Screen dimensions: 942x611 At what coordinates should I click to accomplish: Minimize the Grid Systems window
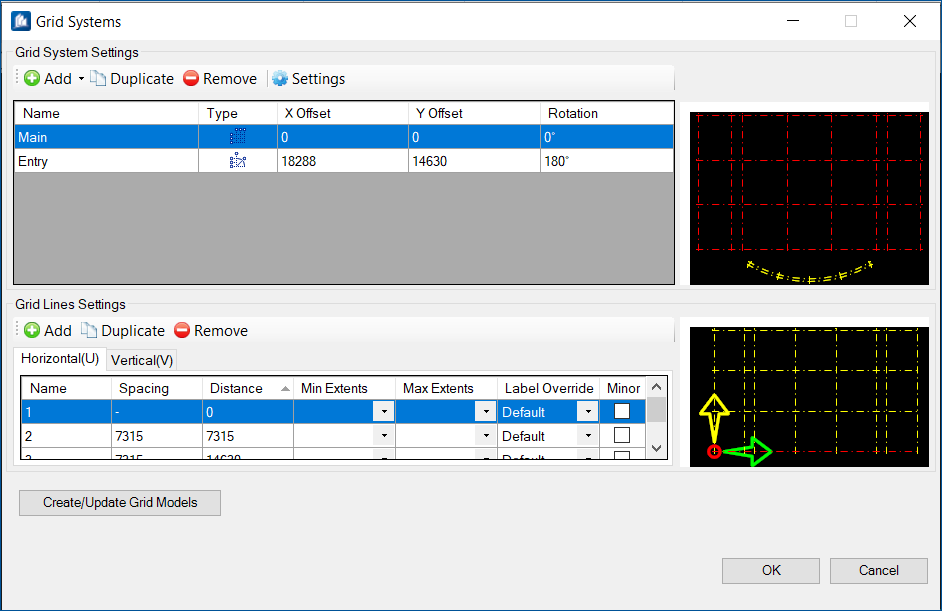[793, 22]
